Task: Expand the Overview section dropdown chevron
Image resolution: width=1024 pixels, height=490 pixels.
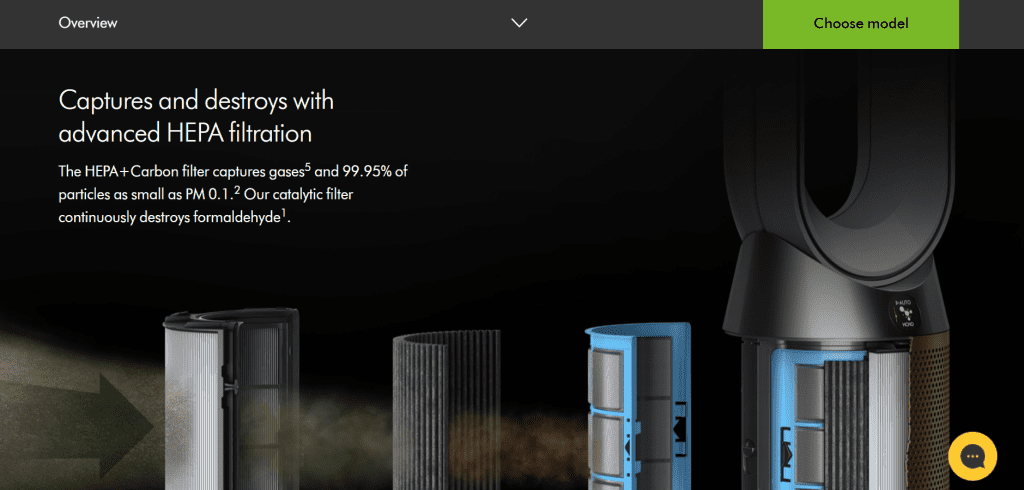Action: [x=519, y=23]
